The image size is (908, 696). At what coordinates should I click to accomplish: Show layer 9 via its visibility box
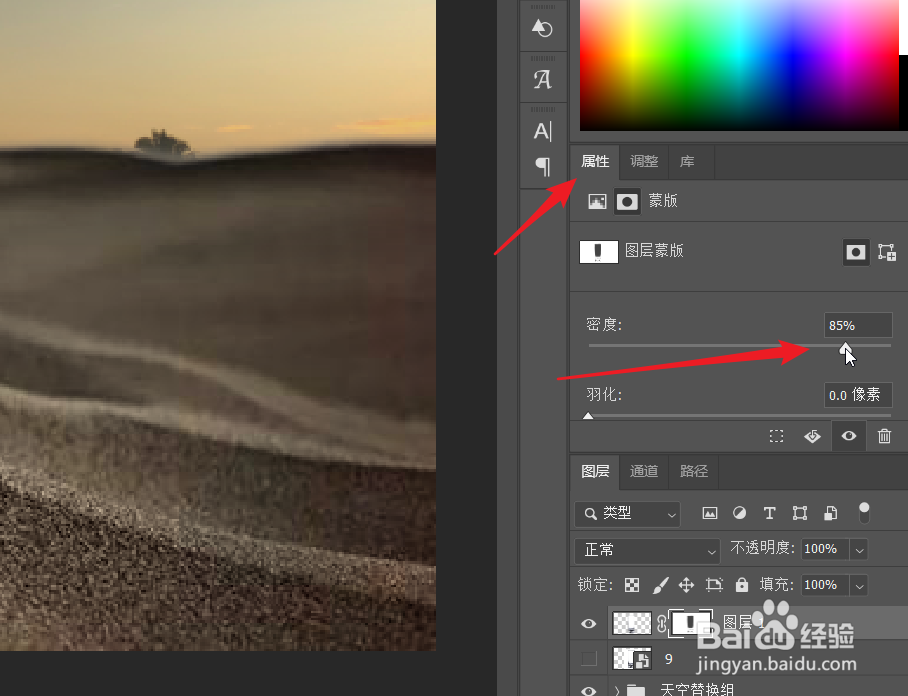[x=589, y=659]
